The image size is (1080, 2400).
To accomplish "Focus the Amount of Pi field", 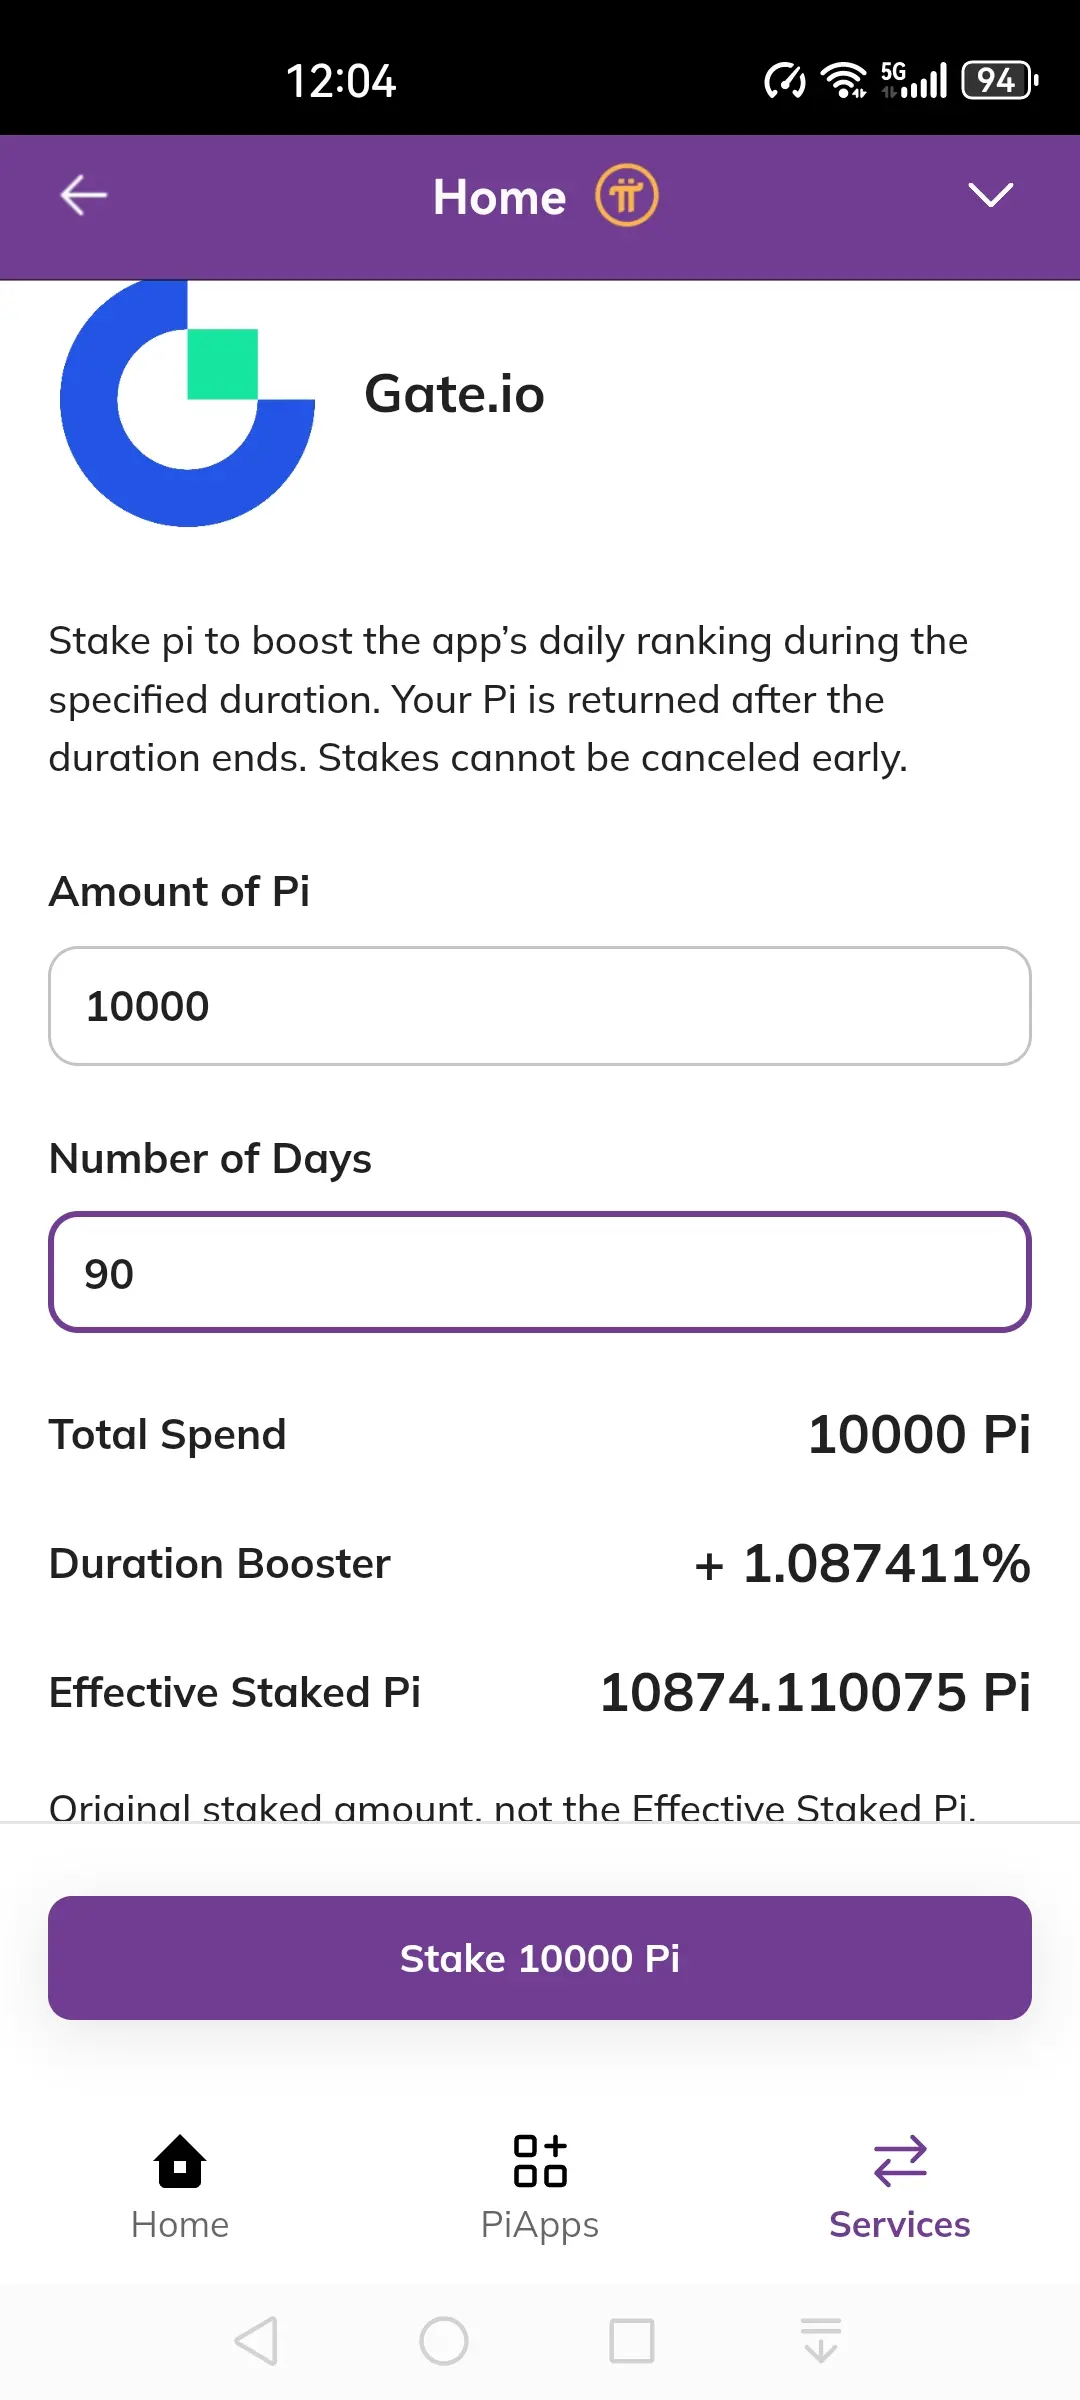I will click(x=540, y=1006).
